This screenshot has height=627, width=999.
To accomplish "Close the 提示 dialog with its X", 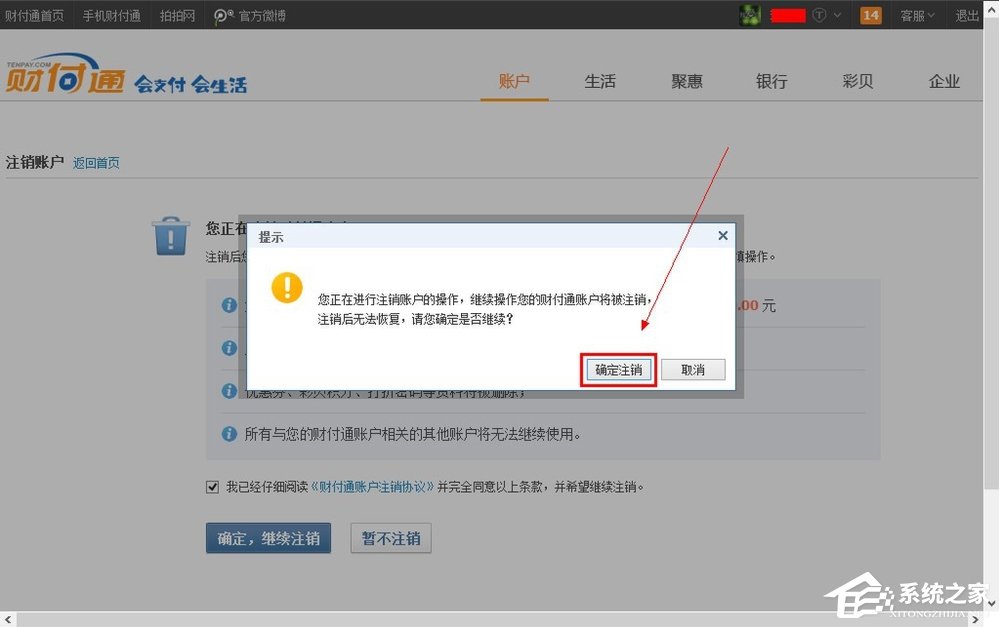I will (x=722, y=235).
